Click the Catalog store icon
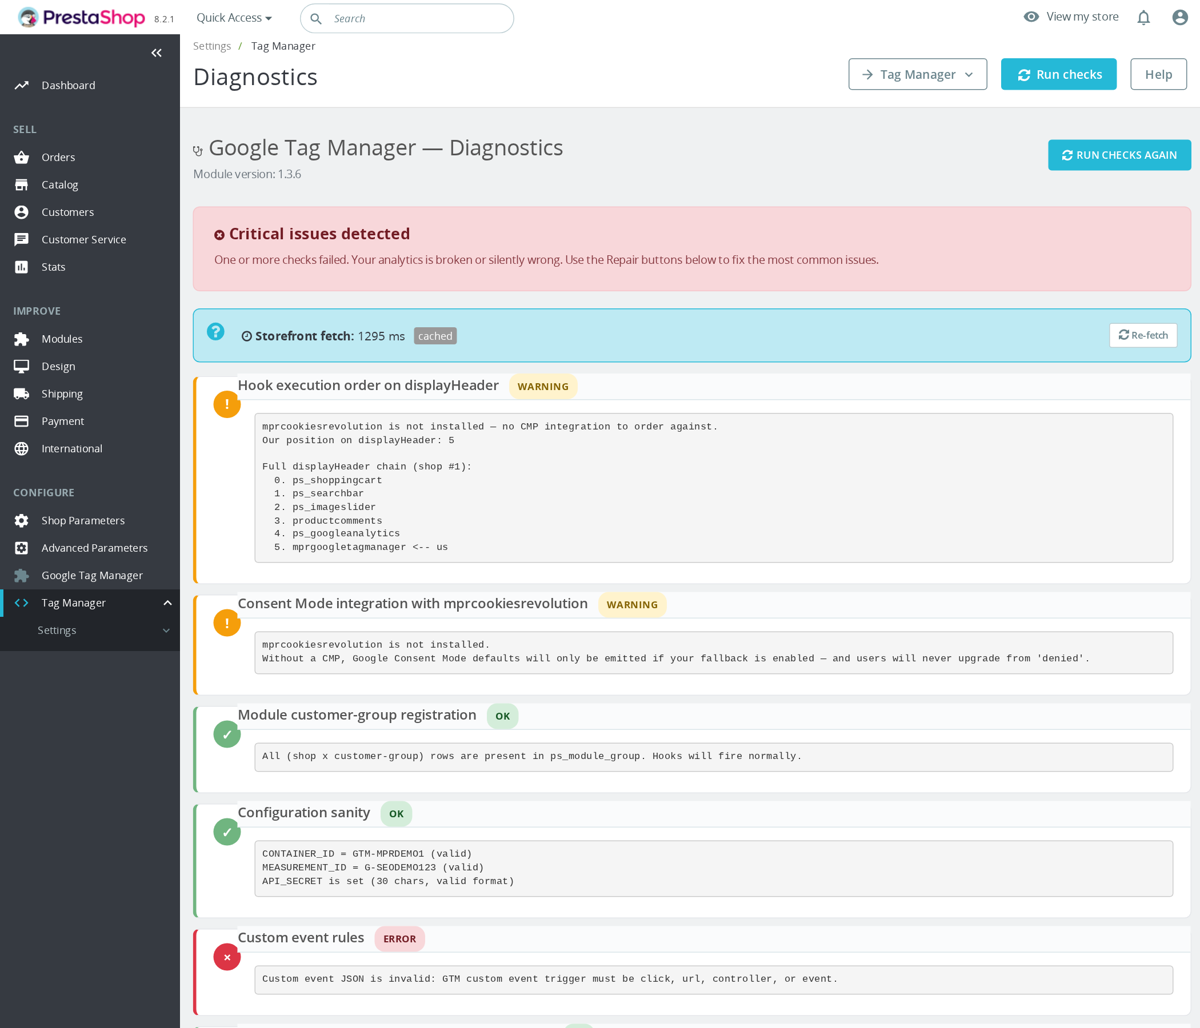The width and height of the screenshot is (1200, 1028). point(21,185)
